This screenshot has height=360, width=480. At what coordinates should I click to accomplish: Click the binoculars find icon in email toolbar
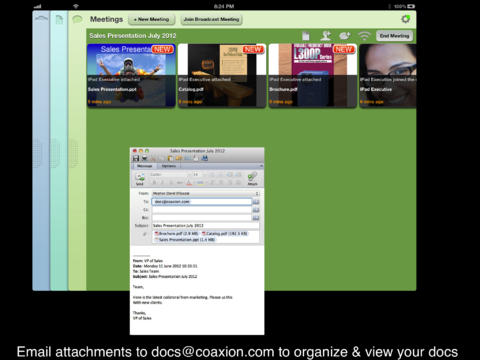pos(205,158)
